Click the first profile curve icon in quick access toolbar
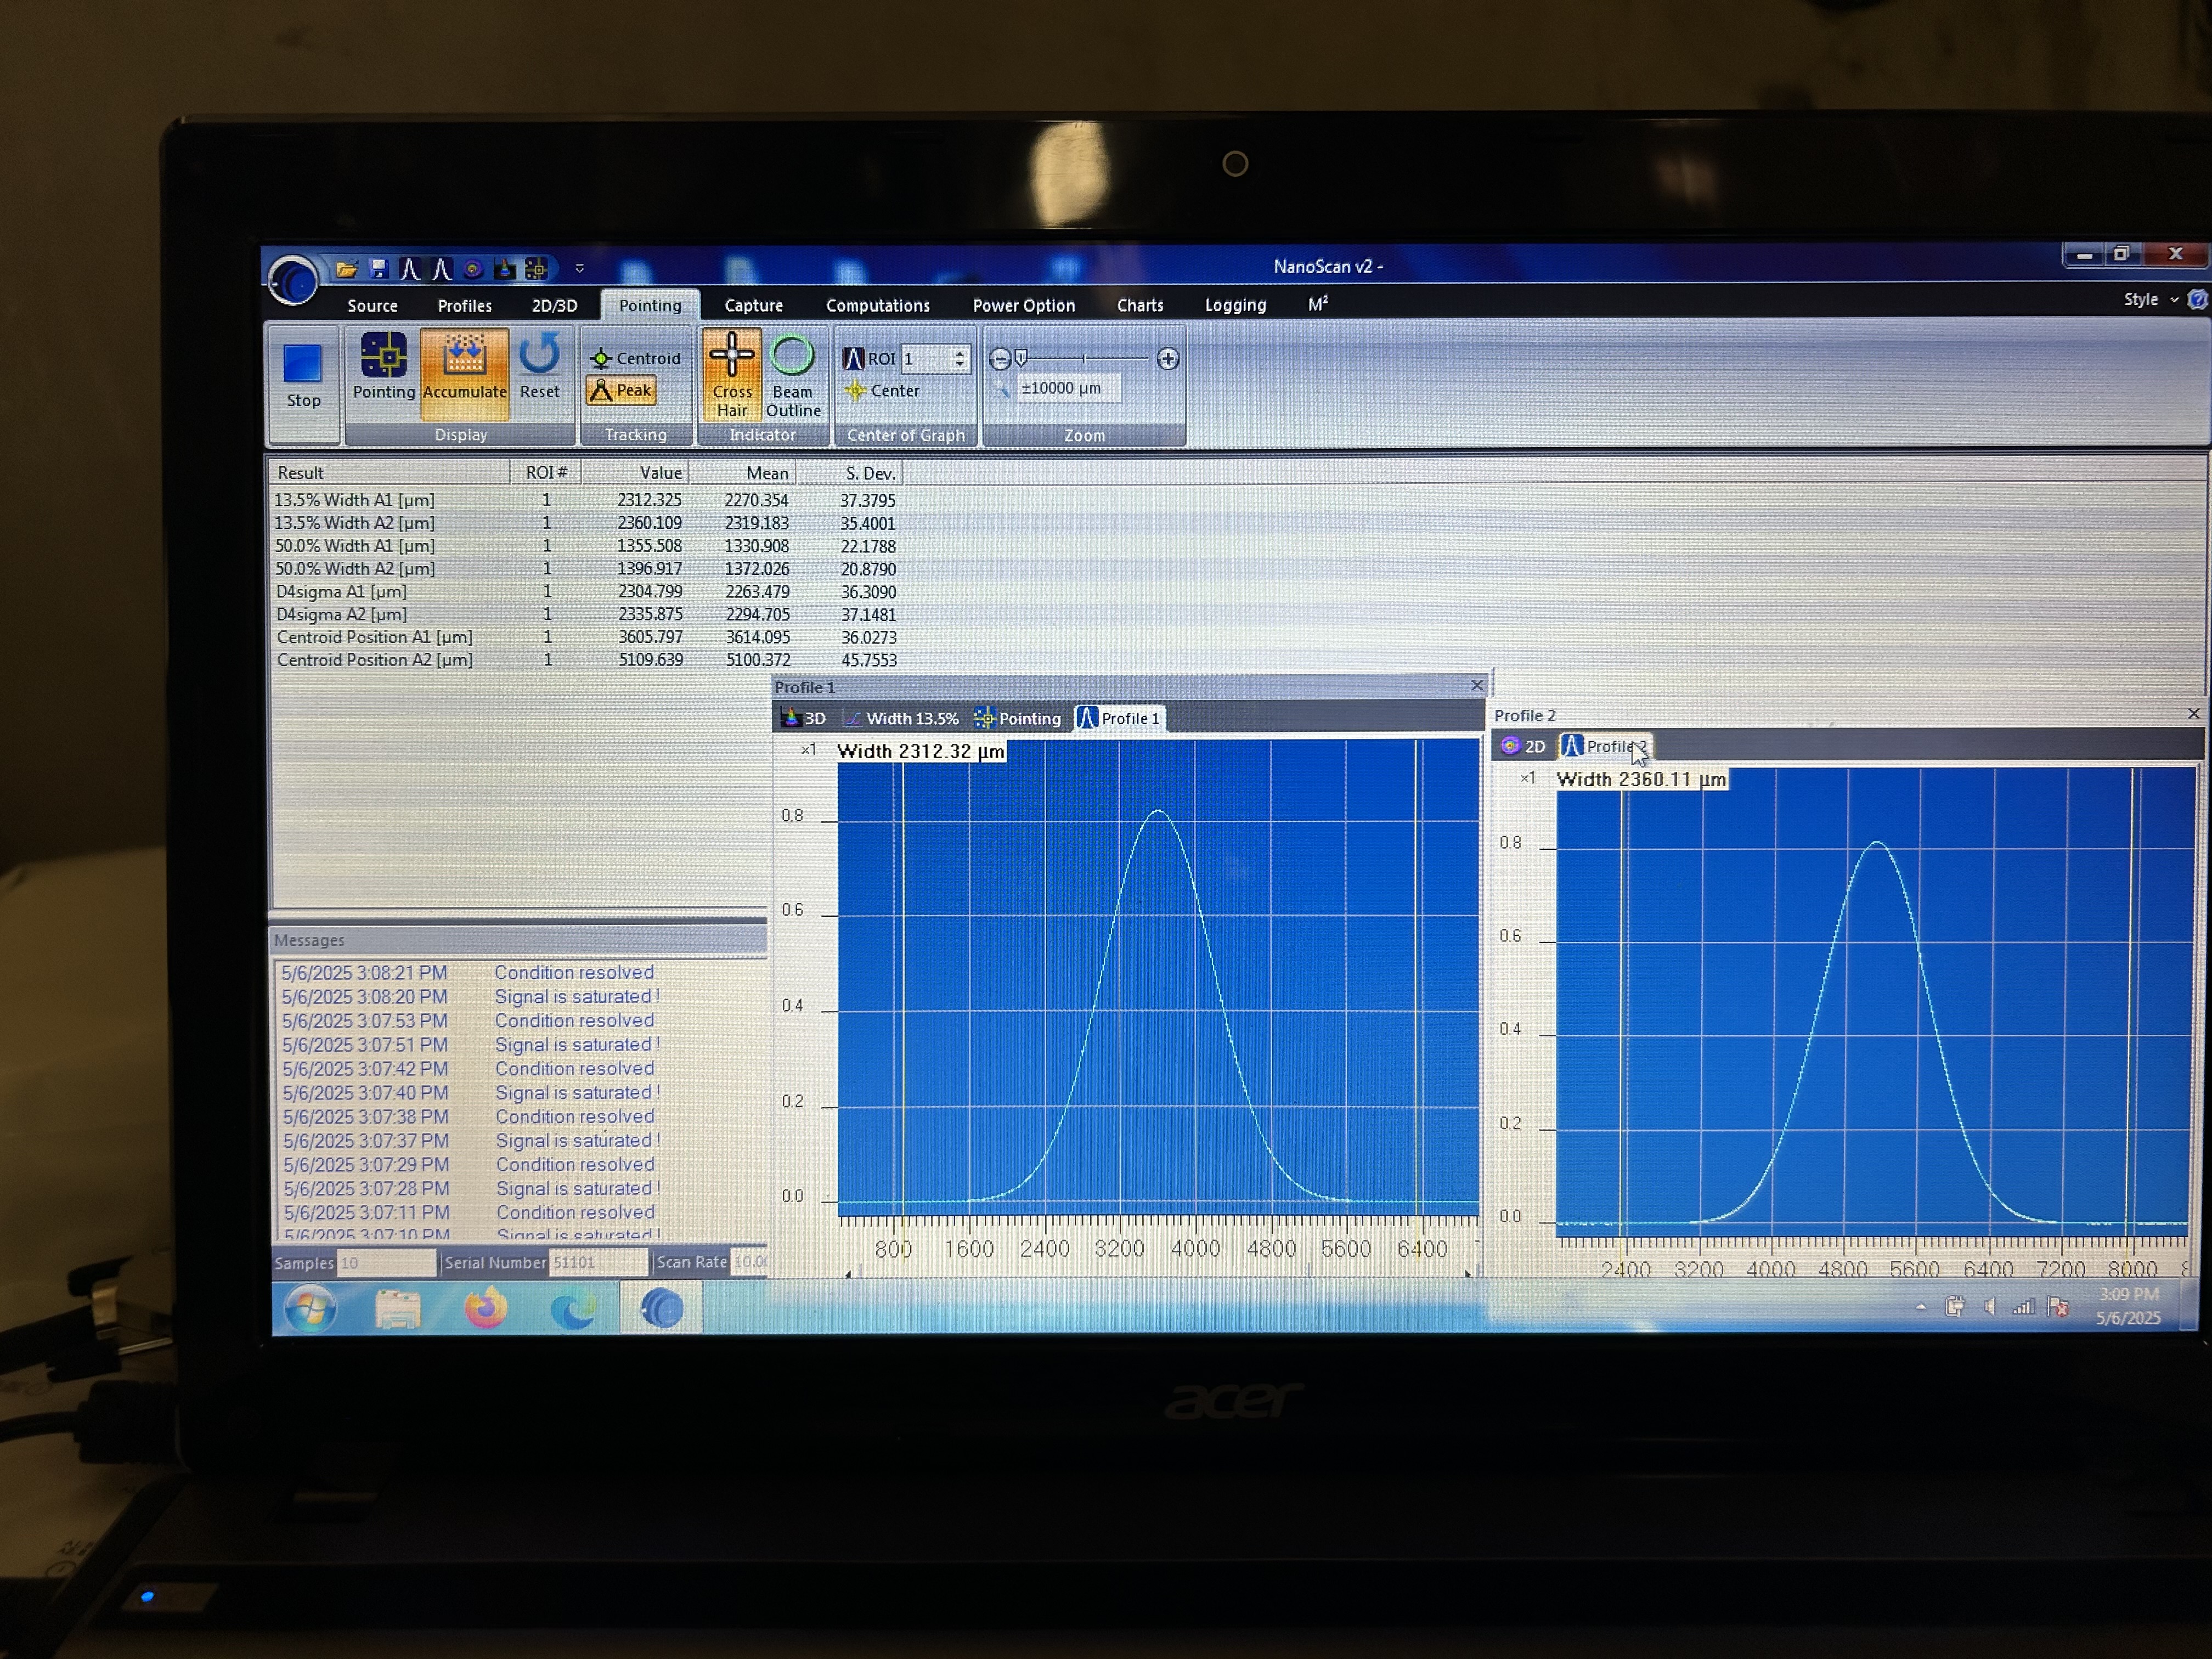 409,268
